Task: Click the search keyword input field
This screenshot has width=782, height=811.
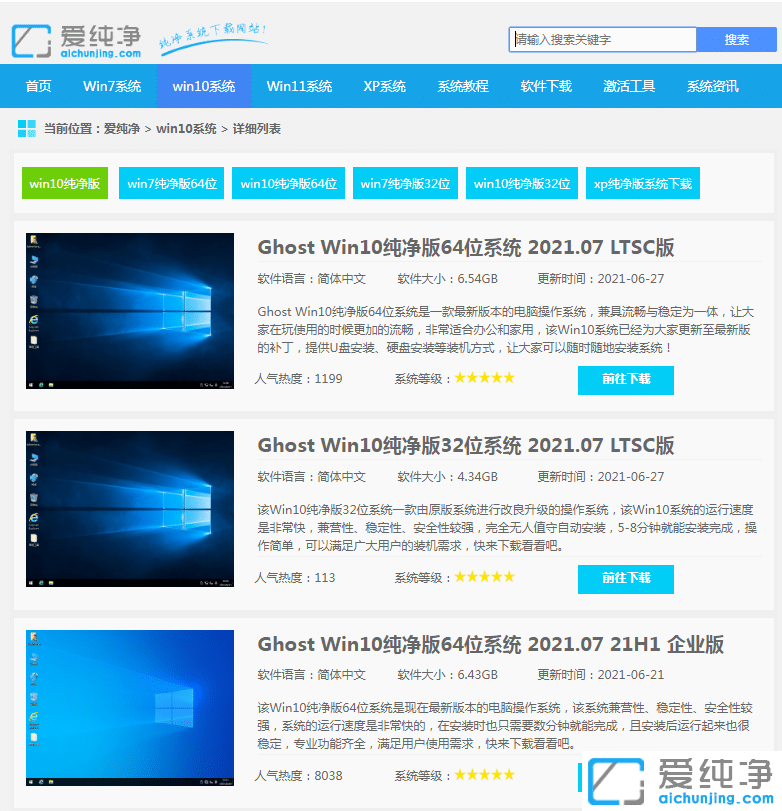Action: tap(602, 40)
